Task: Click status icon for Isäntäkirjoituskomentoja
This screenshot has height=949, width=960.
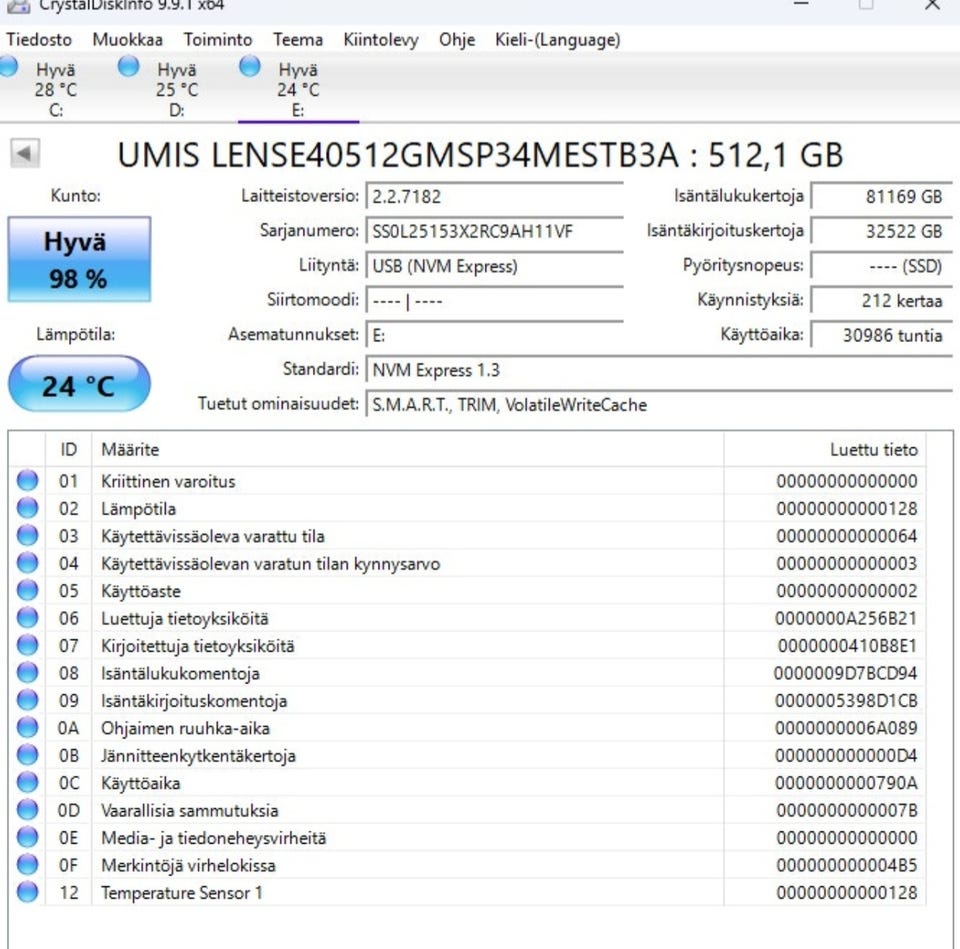Action: 27,700
